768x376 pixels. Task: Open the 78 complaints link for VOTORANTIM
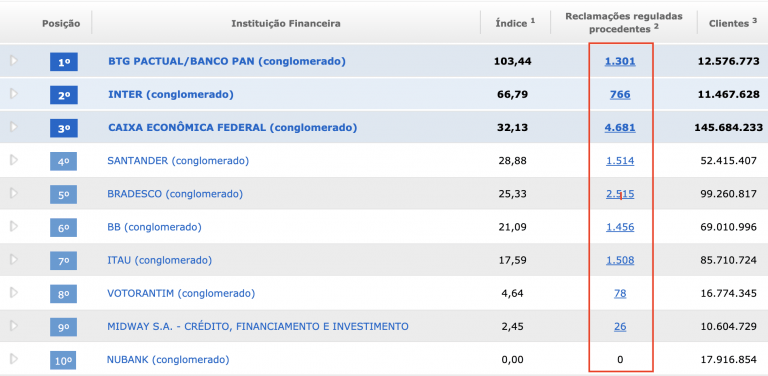point(620,293)
